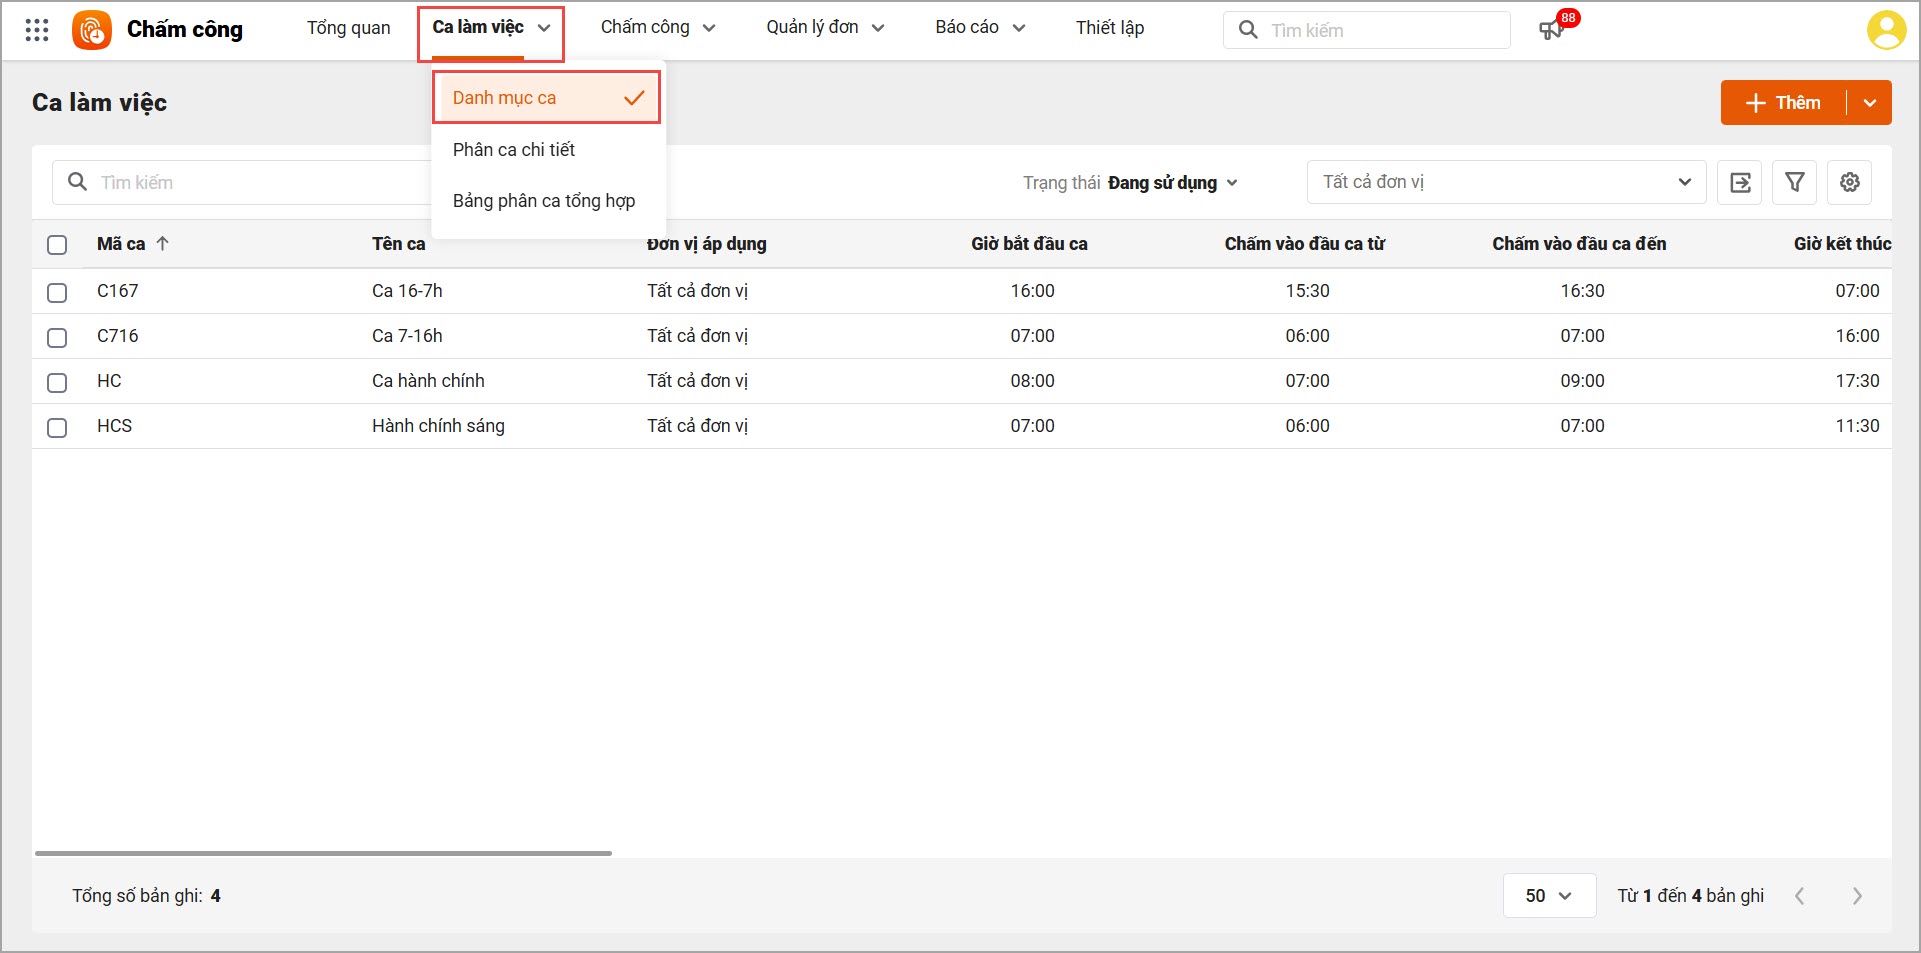Open the app launcher grid icon
Image resolution: width=1921 pixels, height=953 pixels.
tap(37, 30)
